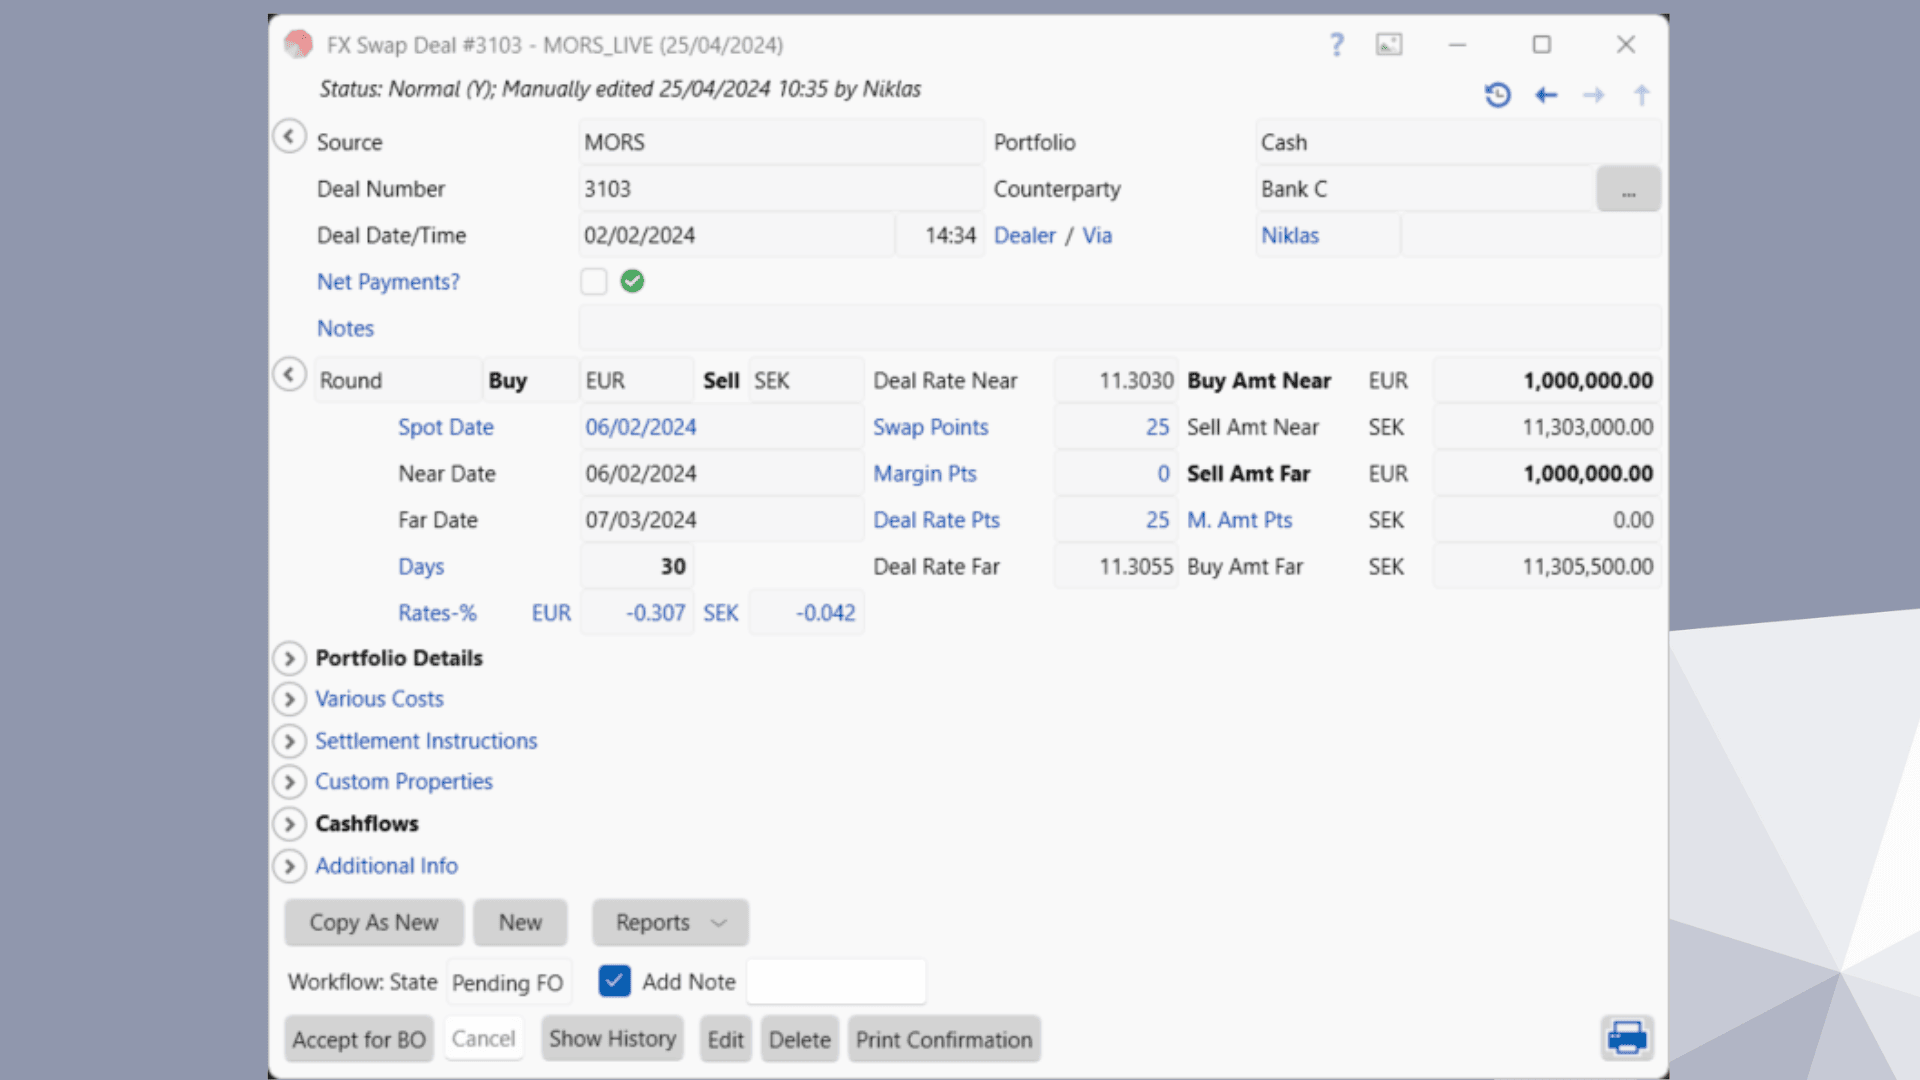Open help via question mark icon
Viewport: 1920px width, 1080px height.
[x=1337, y=44]
